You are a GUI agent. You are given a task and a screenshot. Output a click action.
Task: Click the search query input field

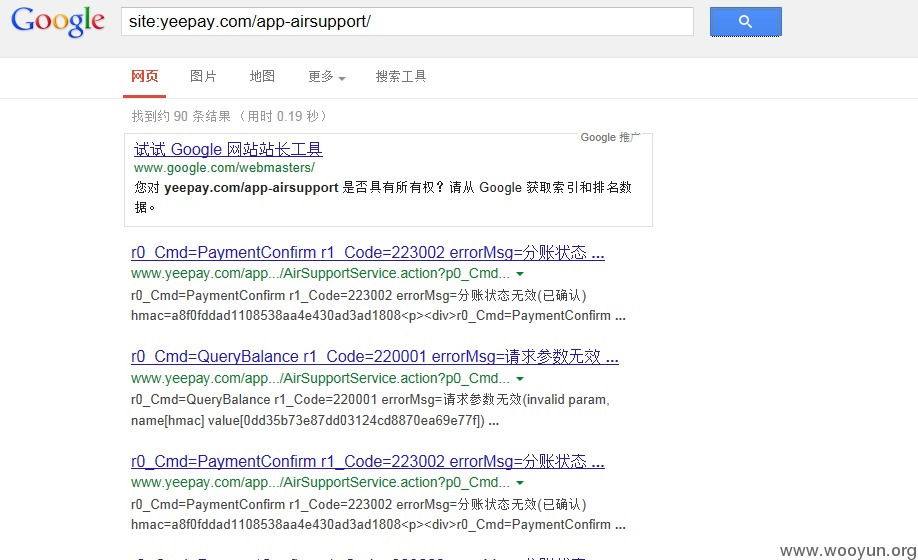(407, 22)
